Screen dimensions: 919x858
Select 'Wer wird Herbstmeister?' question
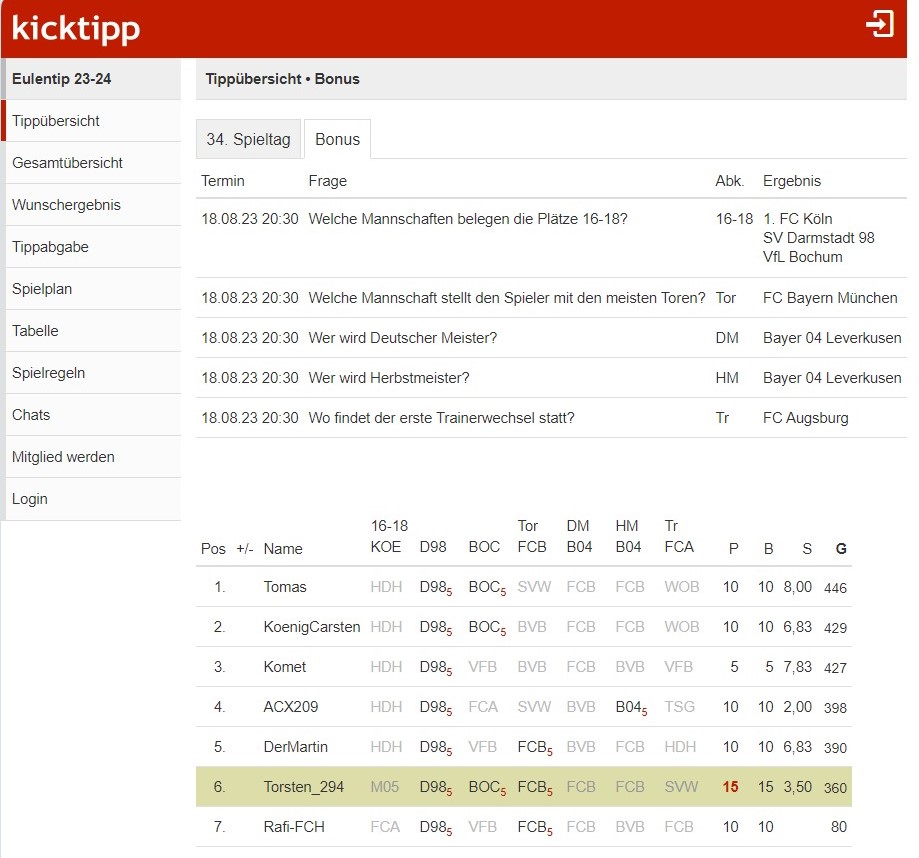click(389, 377)
